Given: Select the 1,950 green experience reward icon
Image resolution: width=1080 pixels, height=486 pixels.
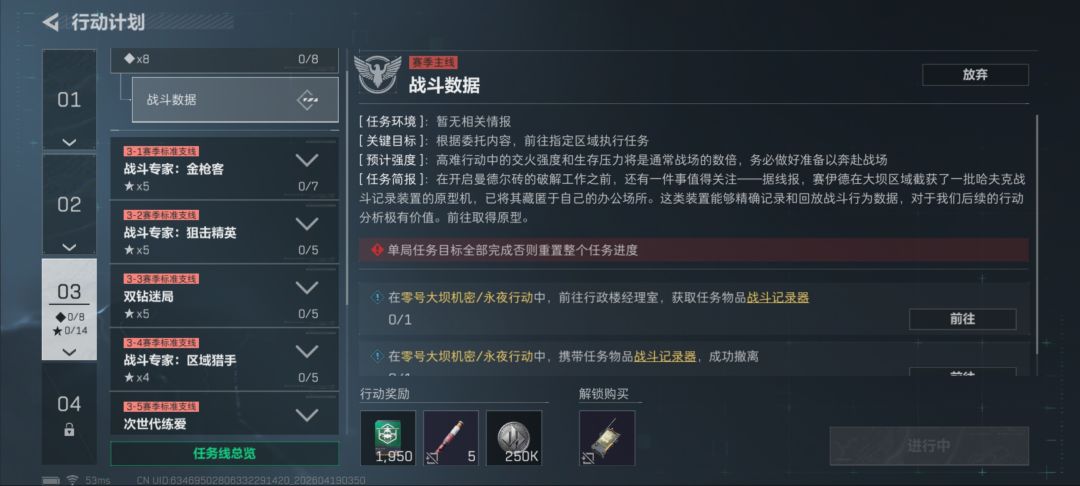Looking at the screenshot, I should [x=388, y=438].
